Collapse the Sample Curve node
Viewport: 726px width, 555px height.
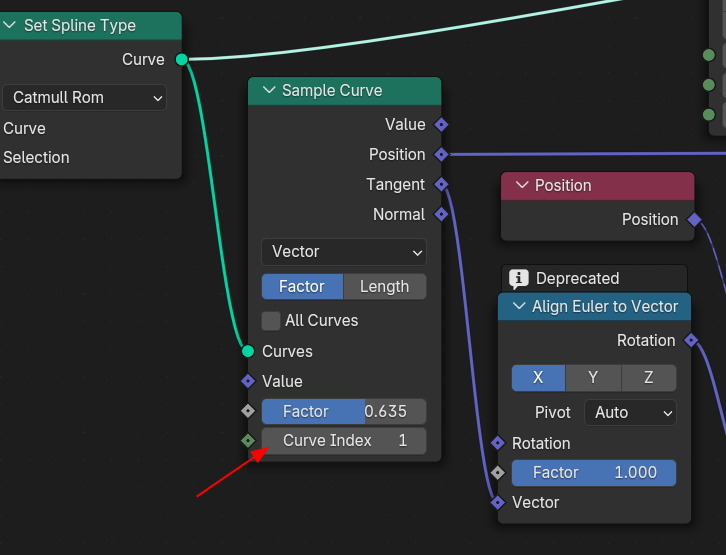(x=269, y=90)
